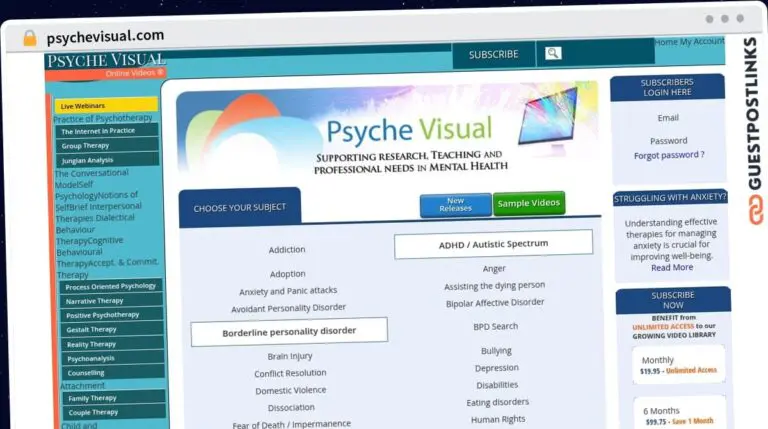Click the New Releases button
Image resolution: width=768 pixels, height=429 pixels.
(x=456, y=205)
